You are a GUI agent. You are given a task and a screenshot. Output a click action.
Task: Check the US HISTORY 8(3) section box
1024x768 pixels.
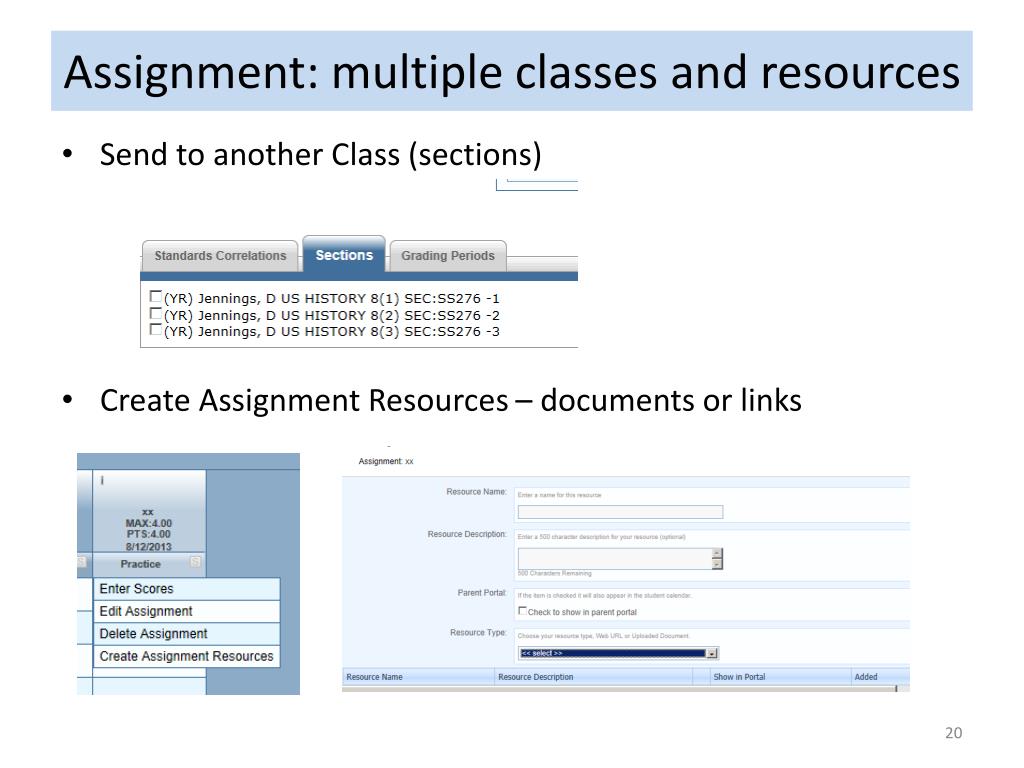(x=155, y=330)
